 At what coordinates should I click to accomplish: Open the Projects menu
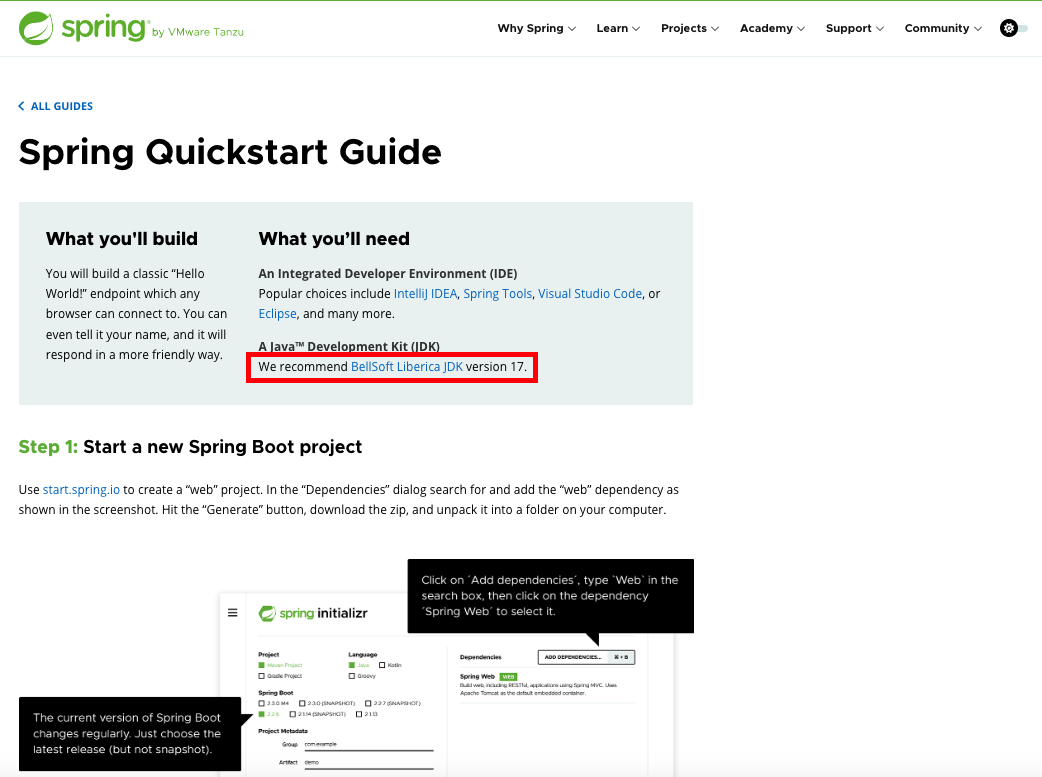tap(690, 29)
